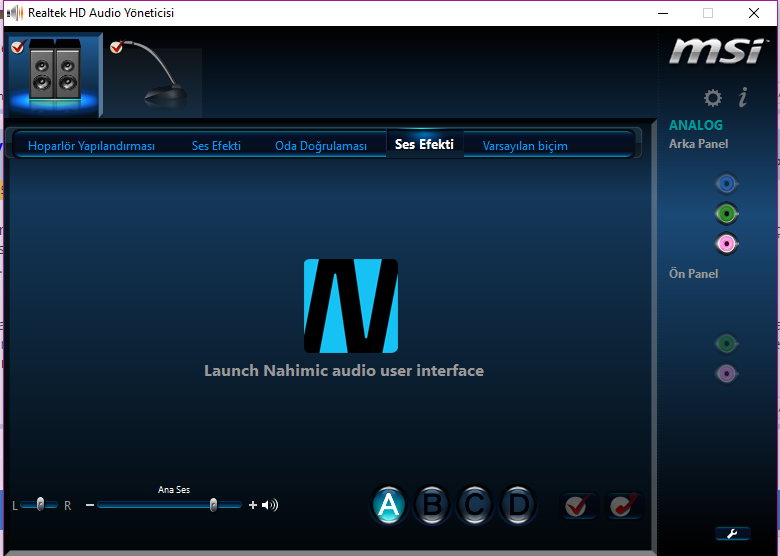The height and width of the screenshot is (556, 780).
Task: Click the blue rear panel audio jack
Action: [x=726, y=184]
